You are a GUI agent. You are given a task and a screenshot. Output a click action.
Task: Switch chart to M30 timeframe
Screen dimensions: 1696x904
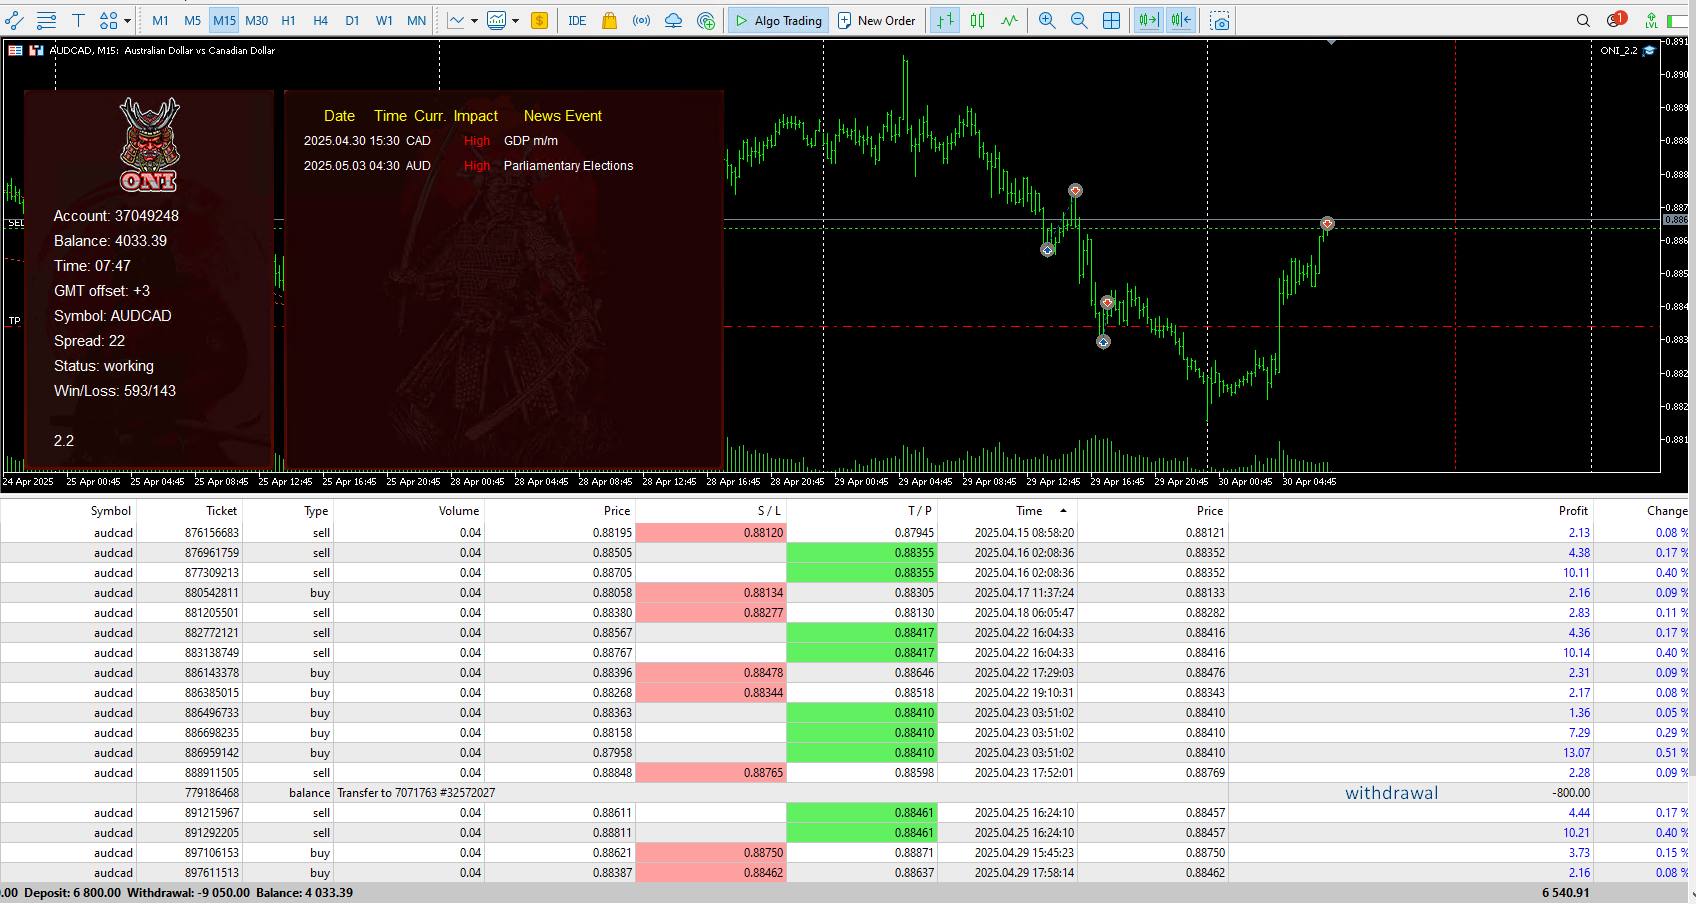pos(256,20)
